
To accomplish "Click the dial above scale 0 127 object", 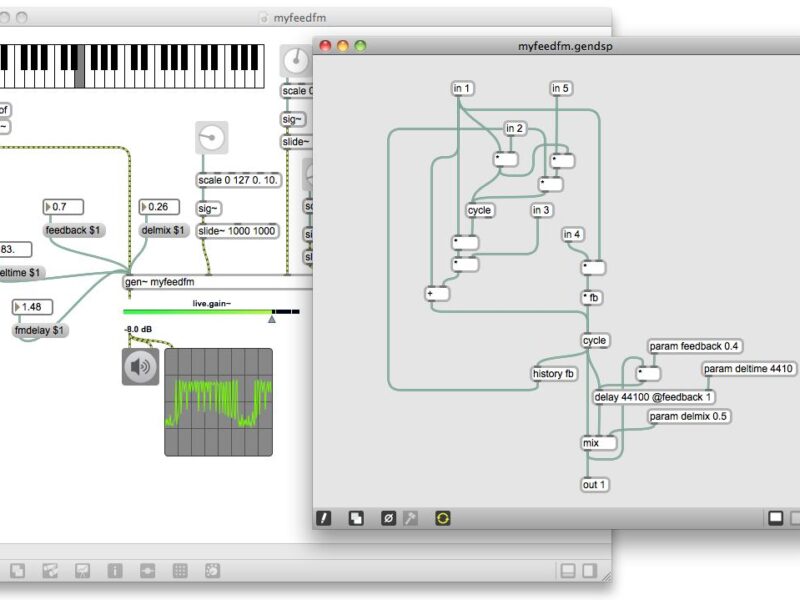I will (212, 137).
